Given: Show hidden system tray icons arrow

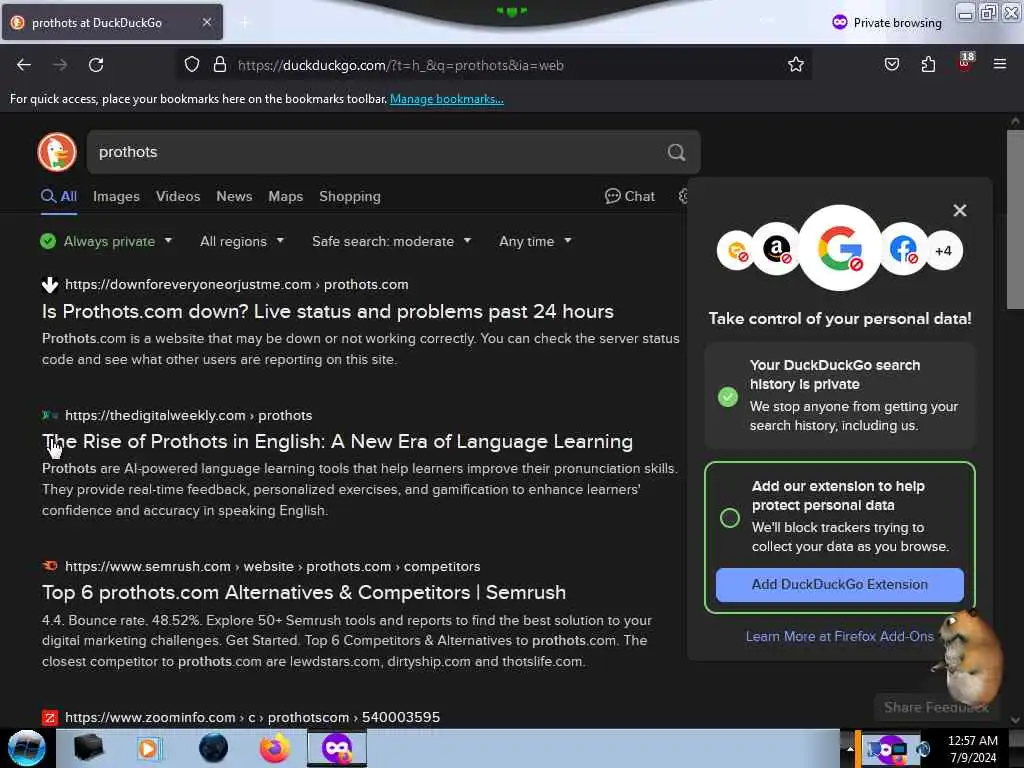Looking at the screenshot, I should coord(850,749).
